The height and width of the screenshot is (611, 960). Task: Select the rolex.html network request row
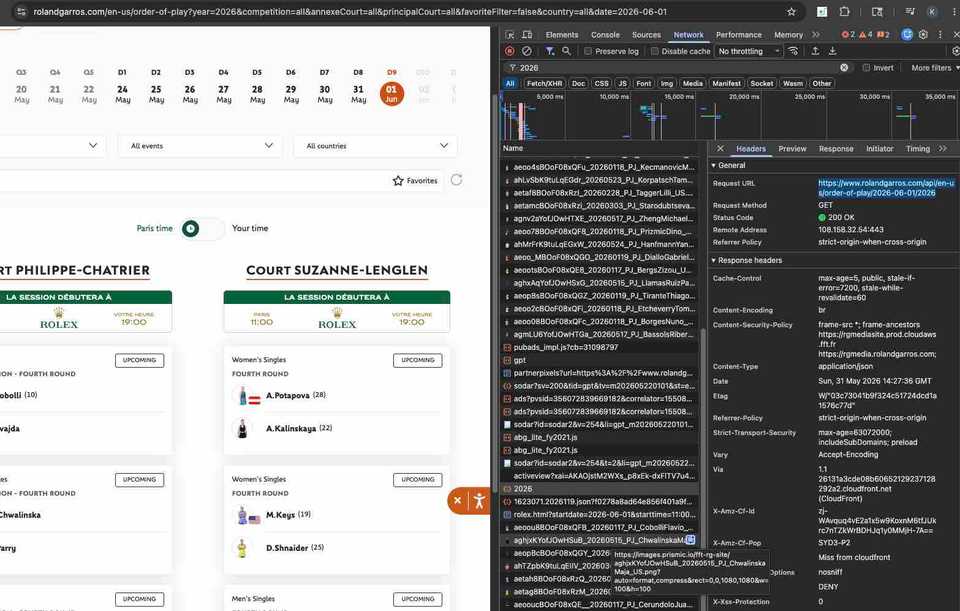[x=601, y=514]
